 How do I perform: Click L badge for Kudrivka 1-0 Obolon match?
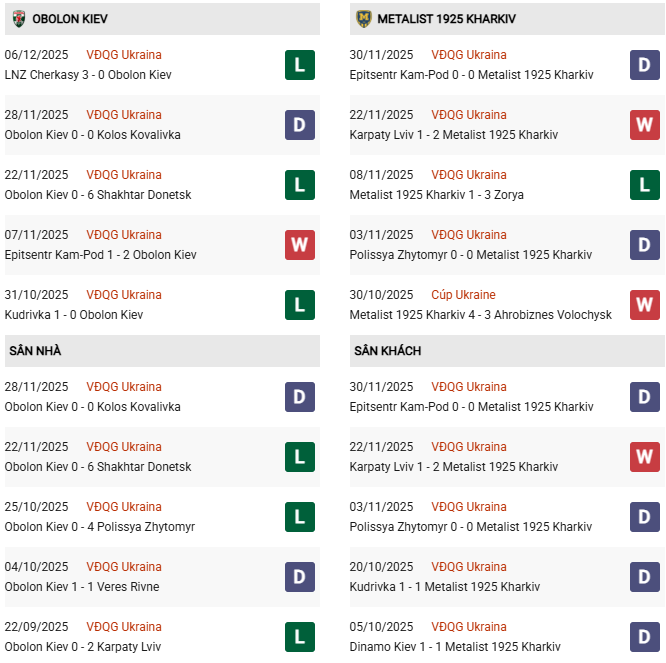(299, 305)
